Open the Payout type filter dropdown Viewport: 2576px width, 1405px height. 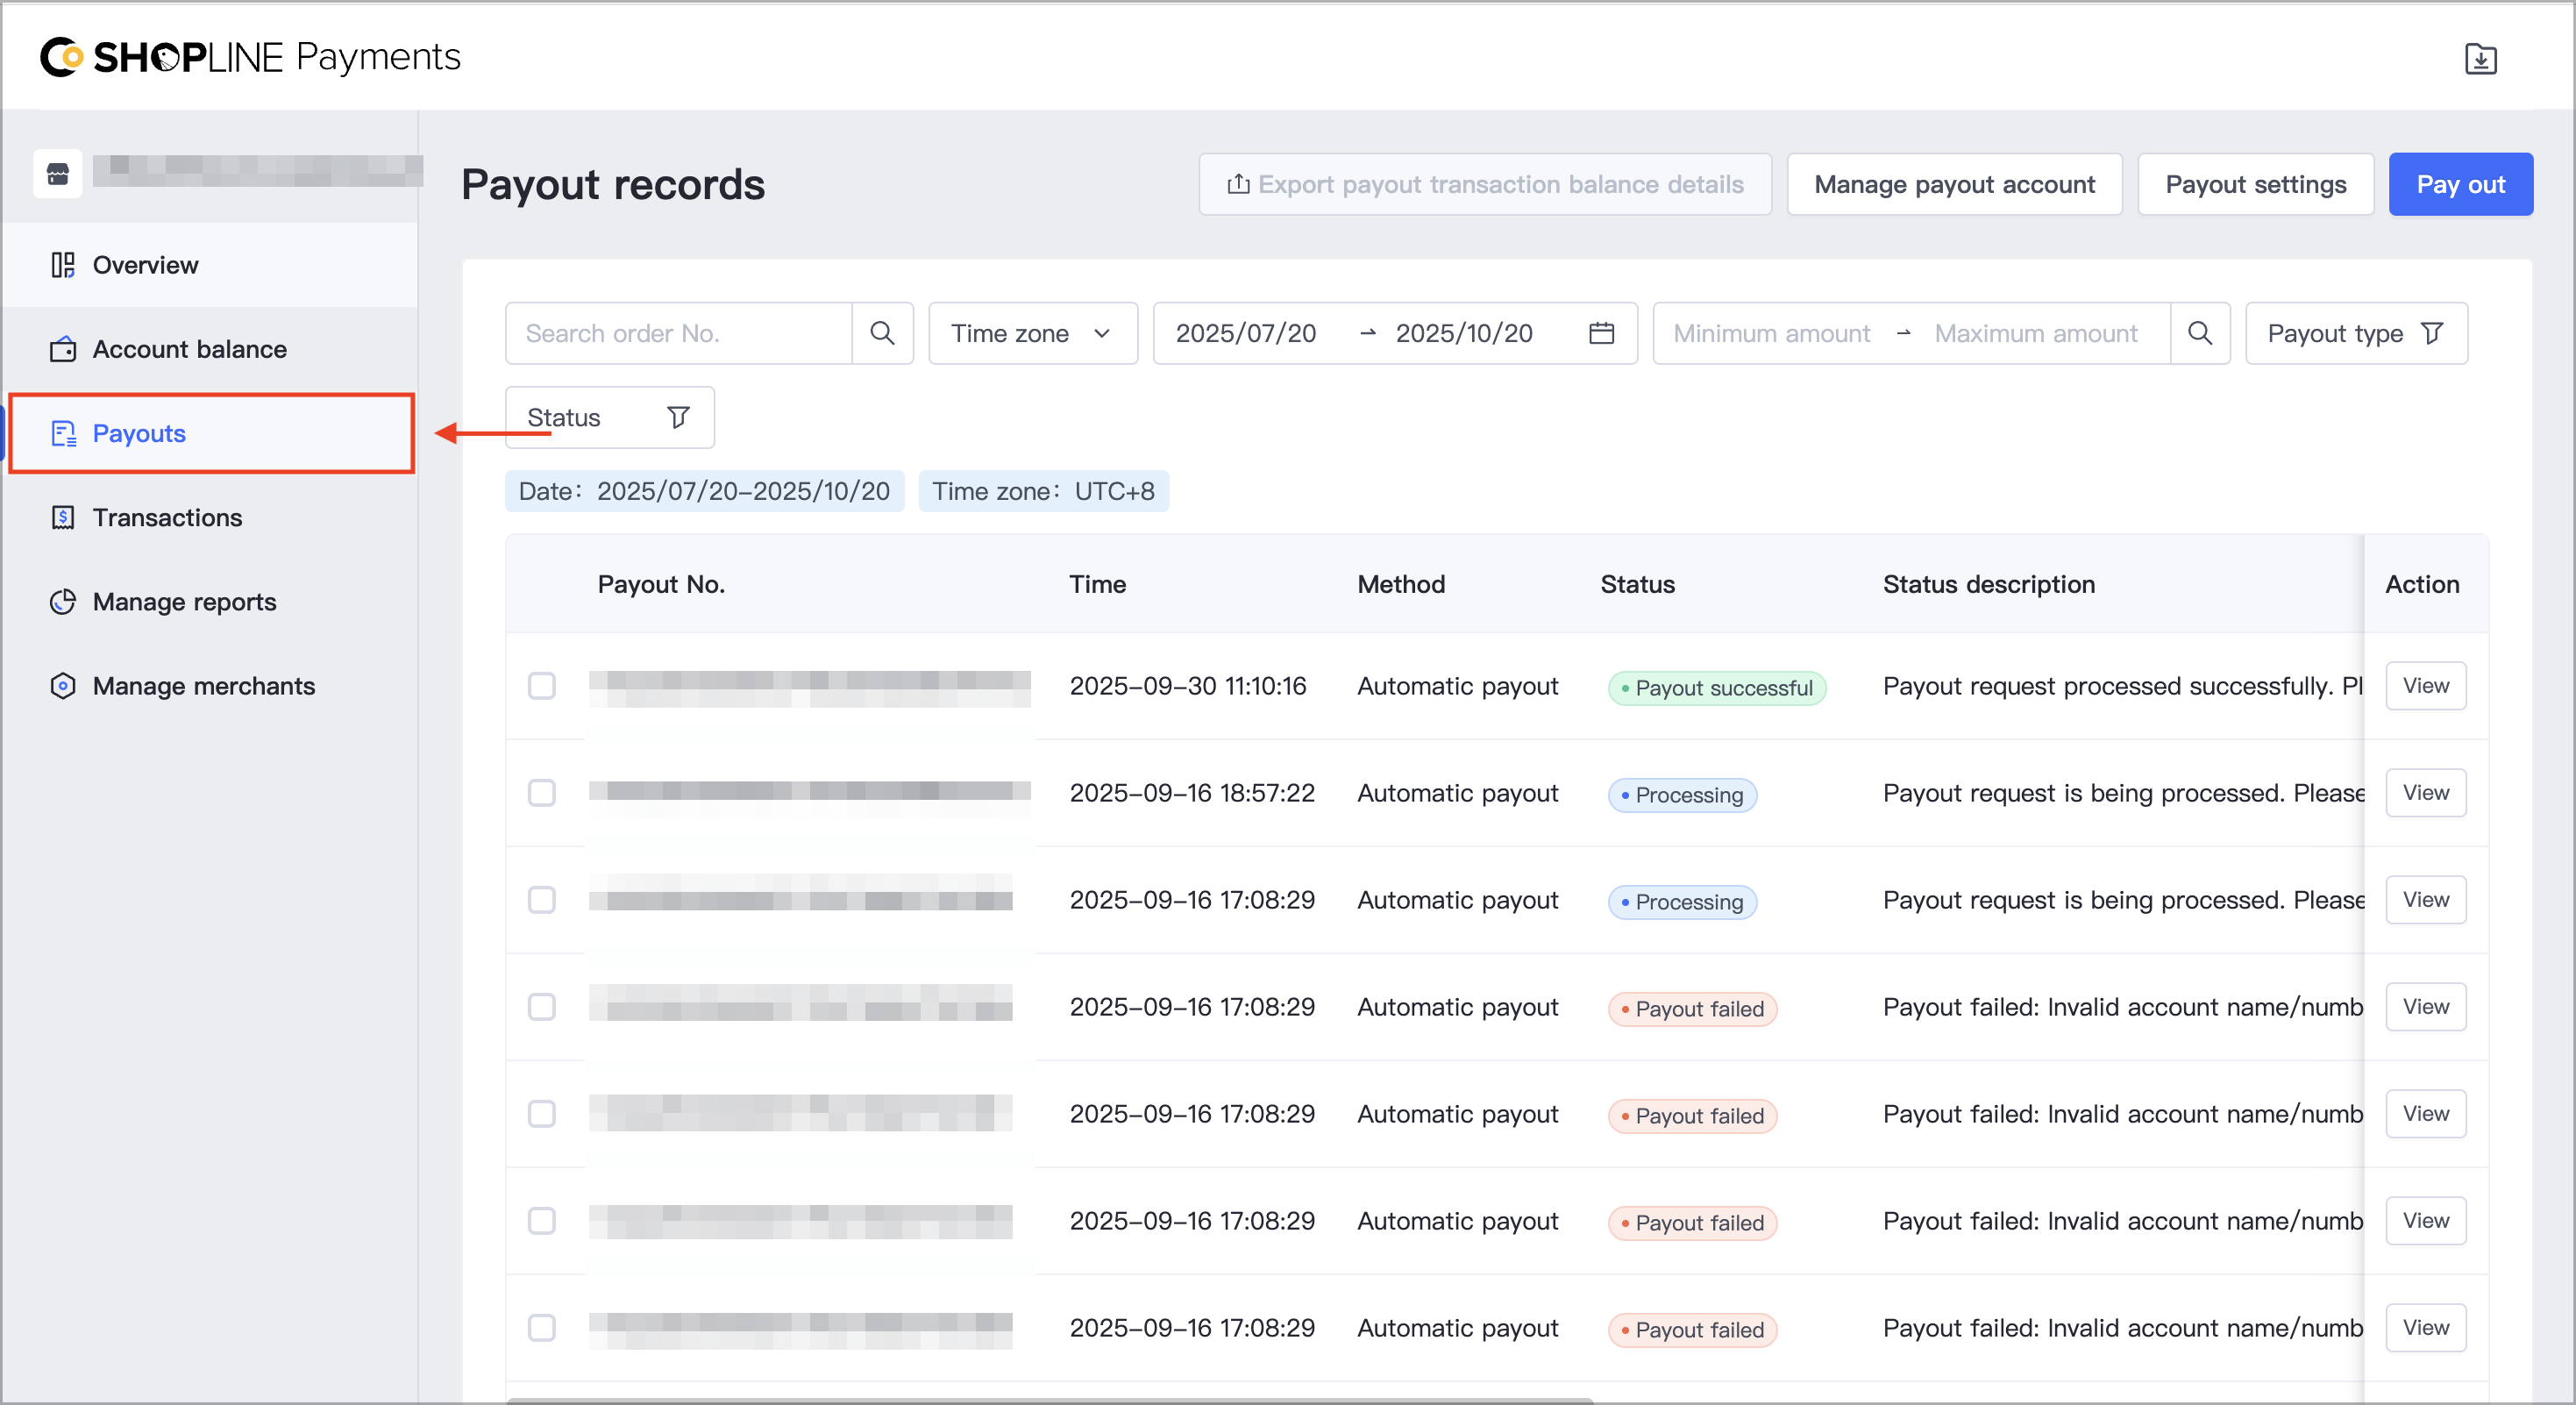tap(2356, 333)
